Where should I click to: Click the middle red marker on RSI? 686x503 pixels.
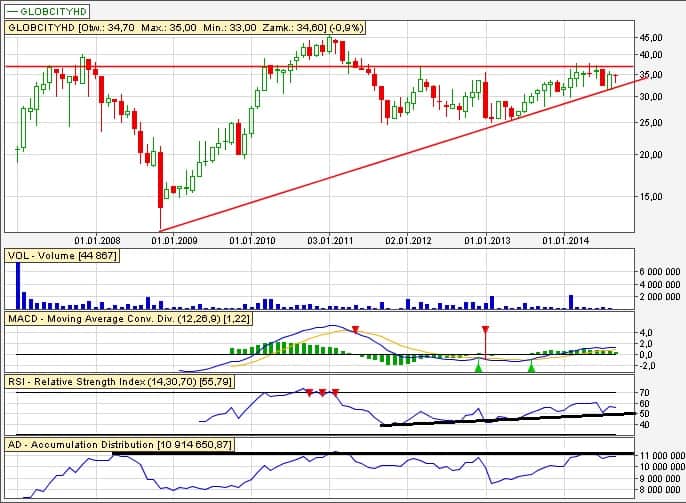tap(322, 392)
